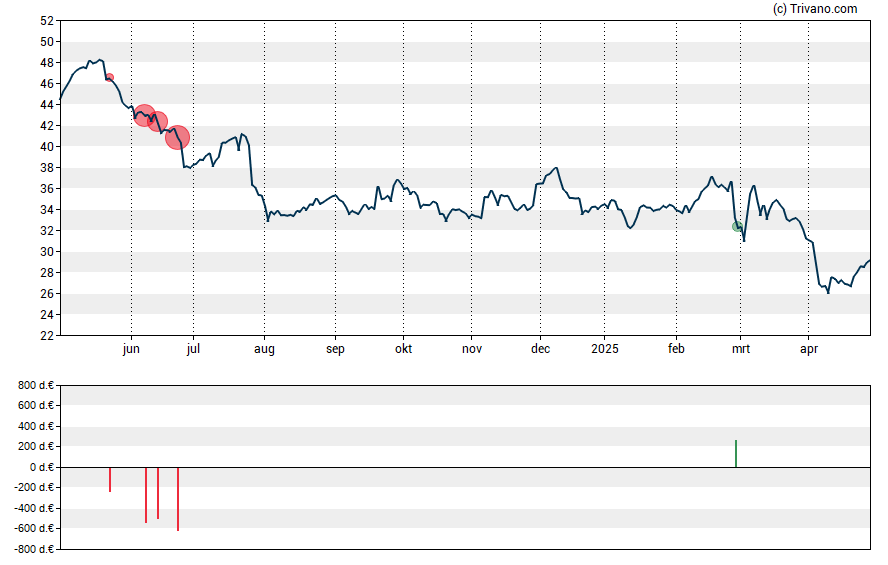Image resolution: width=888 pixels, height=565 pixels.
Task: Click the green bar in lower chart
Action: click(736, 453)
